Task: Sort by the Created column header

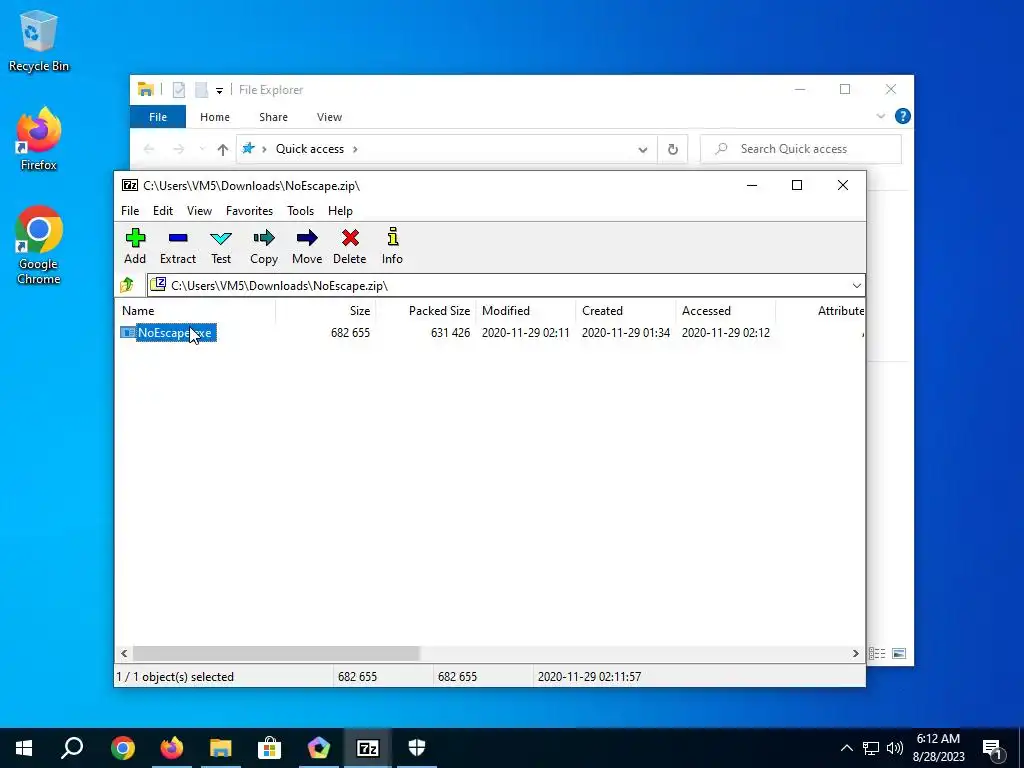Action: [626, 311]
